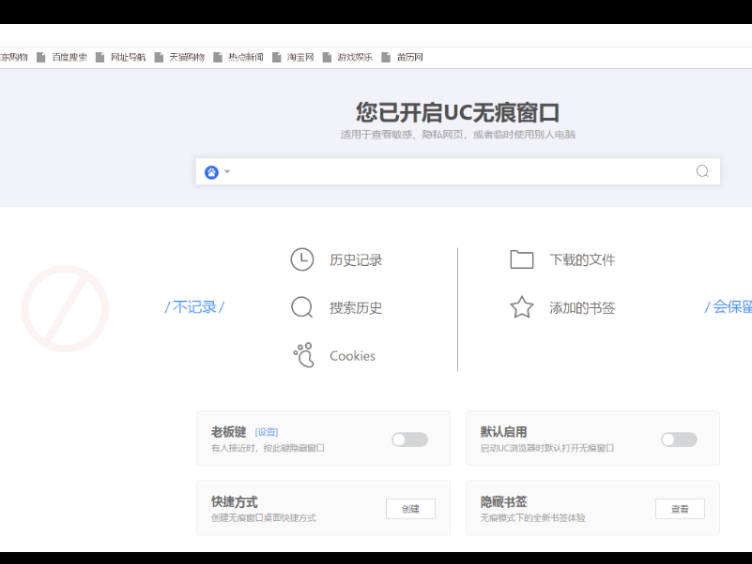Click the 创建 shortcut button
Screen dimensions: 752x564
411,509
